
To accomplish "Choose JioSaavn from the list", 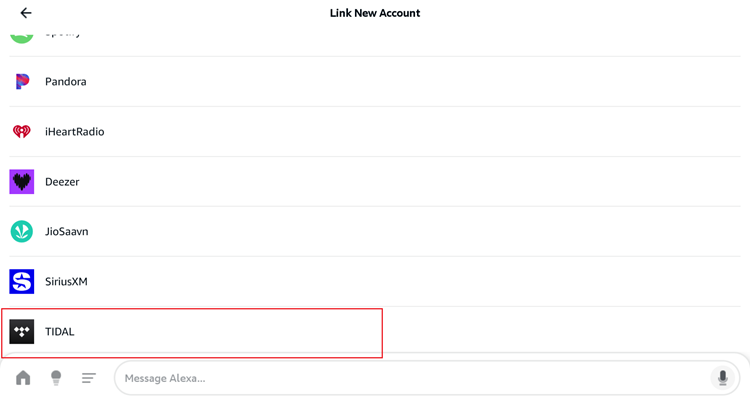I will [375, 231].
